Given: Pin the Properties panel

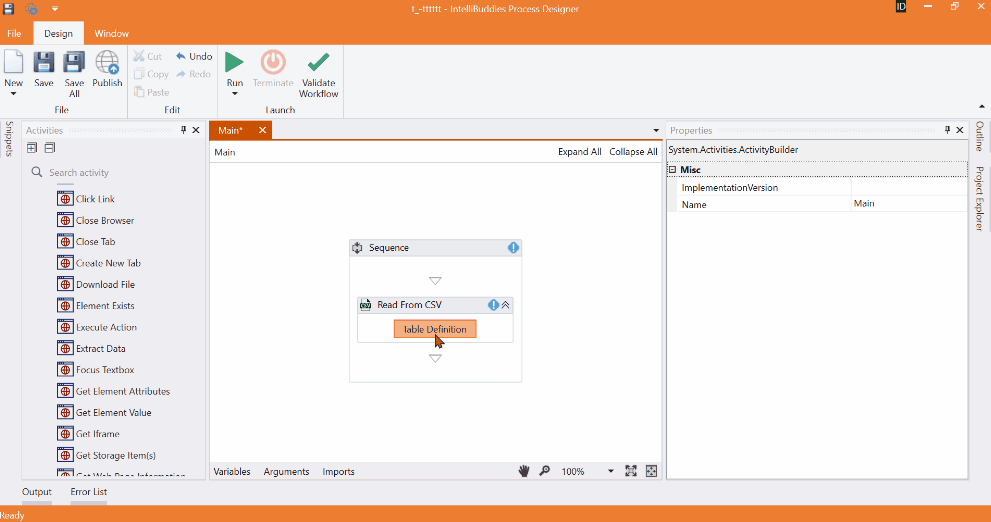Looking at the screenshot, I should tap(947, 130).
